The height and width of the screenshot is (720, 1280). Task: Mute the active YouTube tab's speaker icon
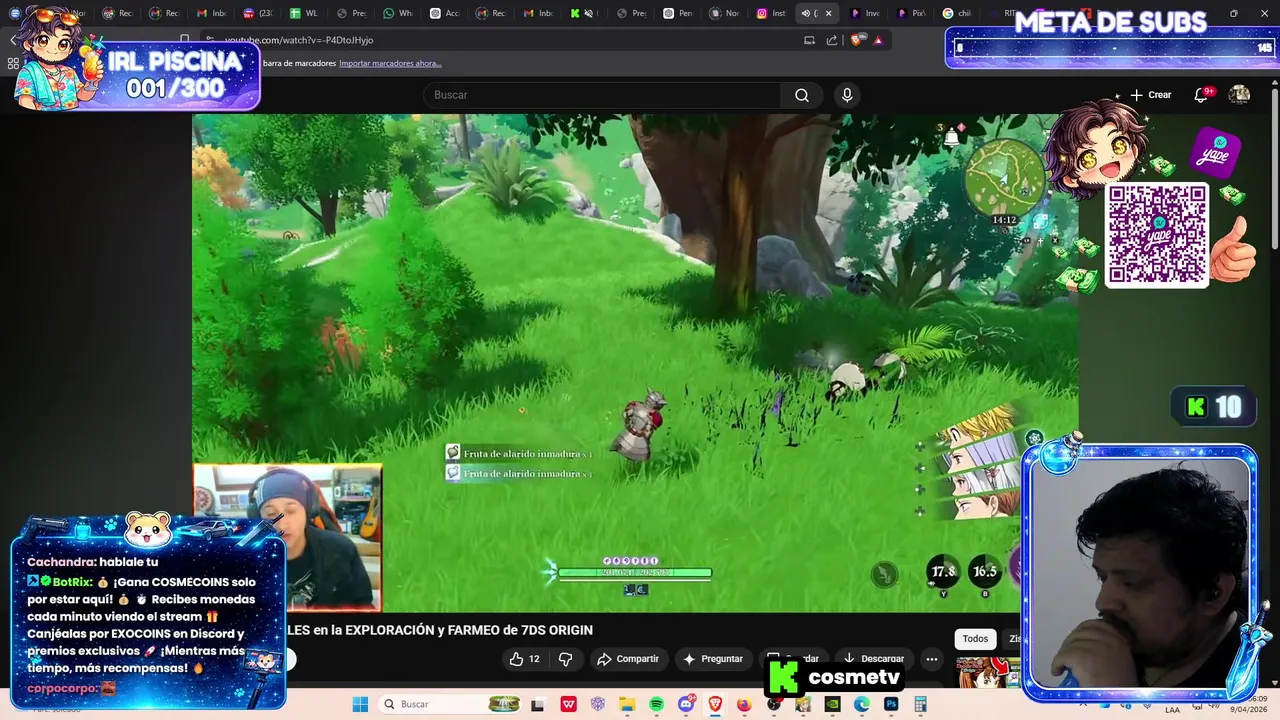click(806, 13)
